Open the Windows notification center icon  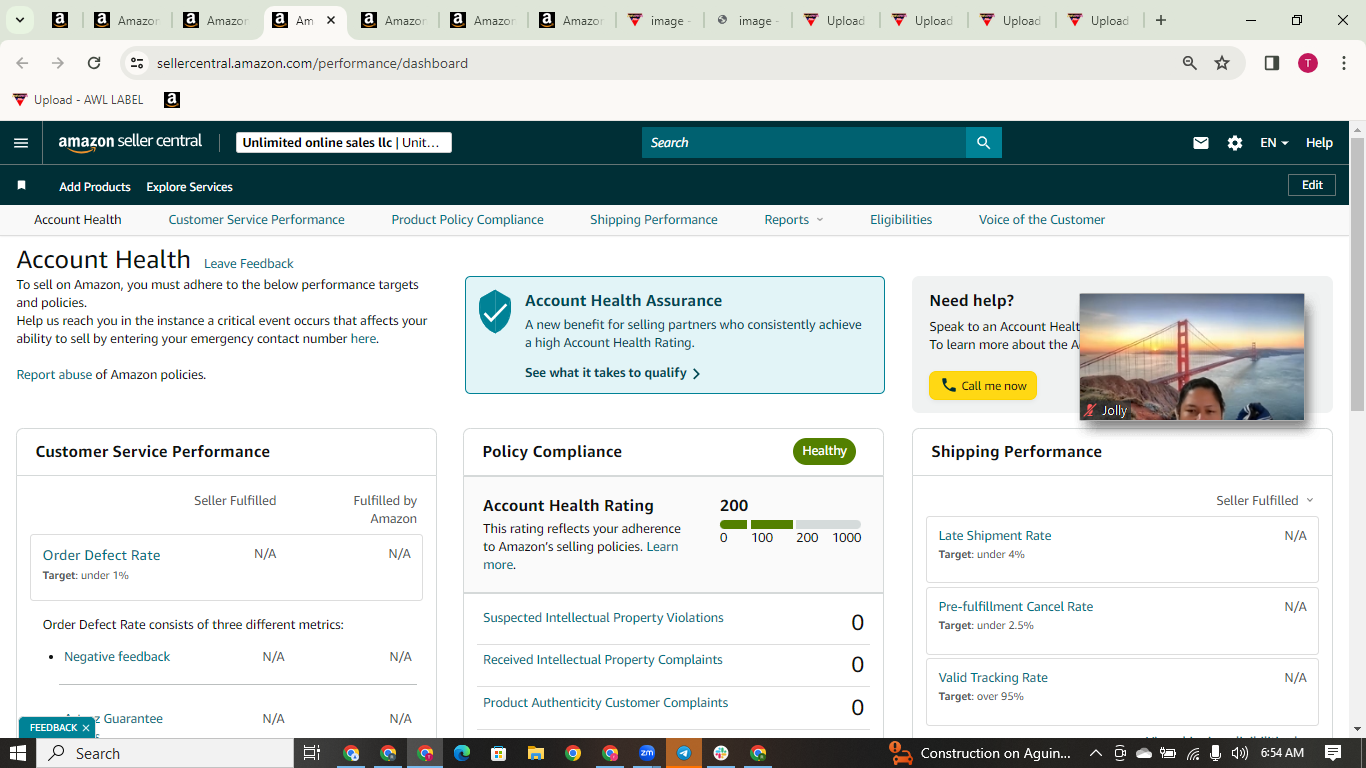click(x=1333, y=753)
